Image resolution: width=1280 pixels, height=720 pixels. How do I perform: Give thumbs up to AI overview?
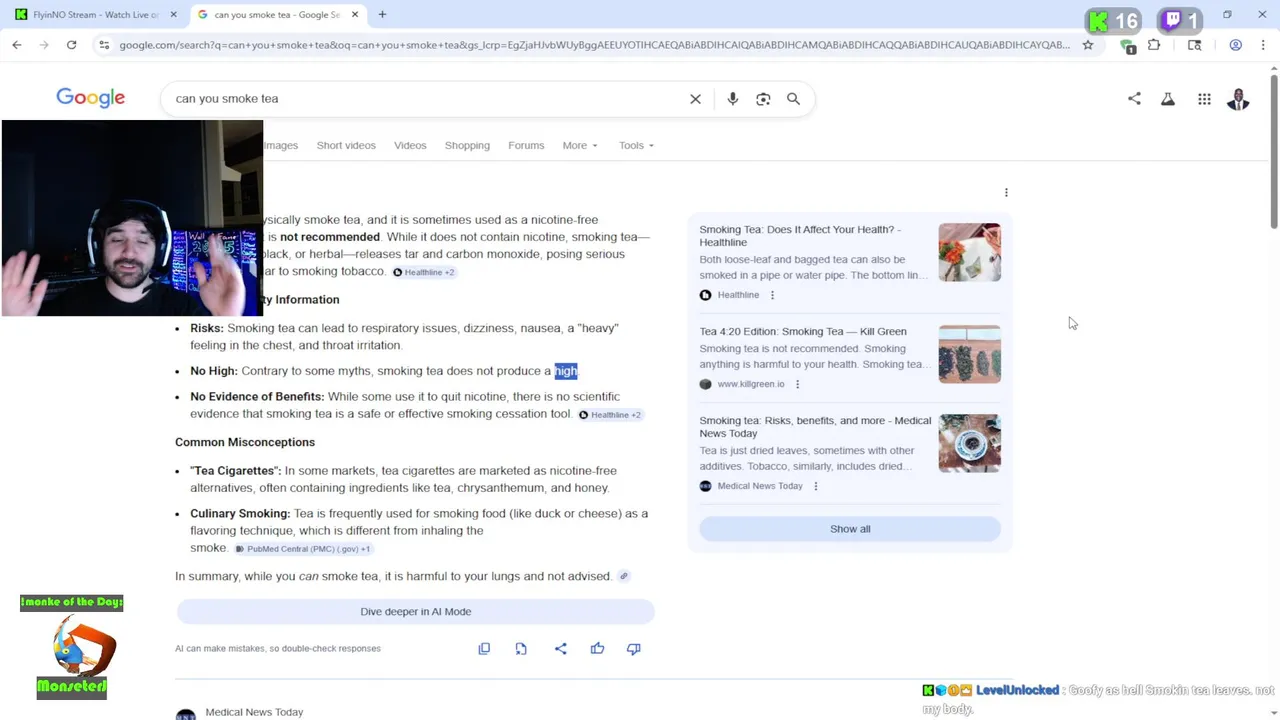(597, 649)
